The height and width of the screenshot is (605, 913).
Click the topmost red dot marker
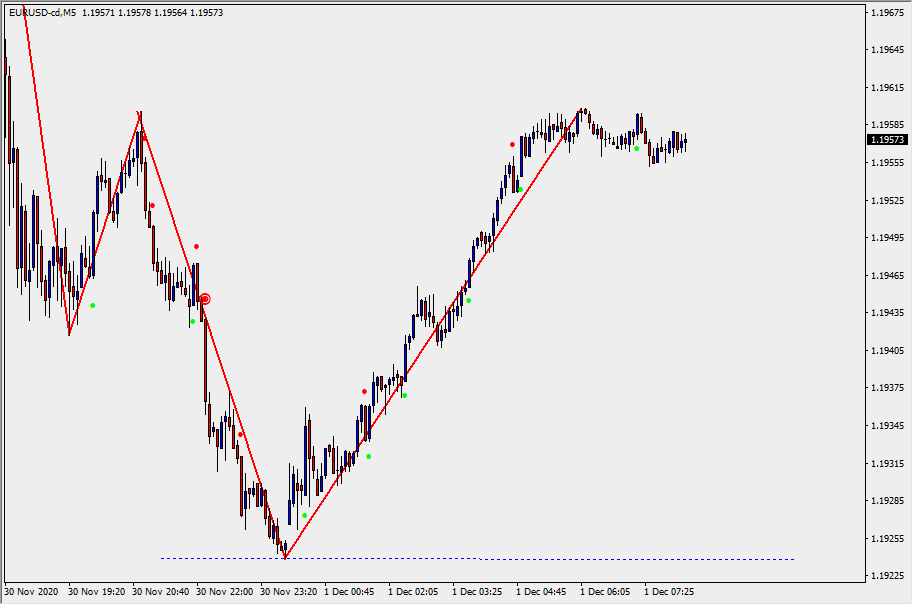[x=512, y=144]
